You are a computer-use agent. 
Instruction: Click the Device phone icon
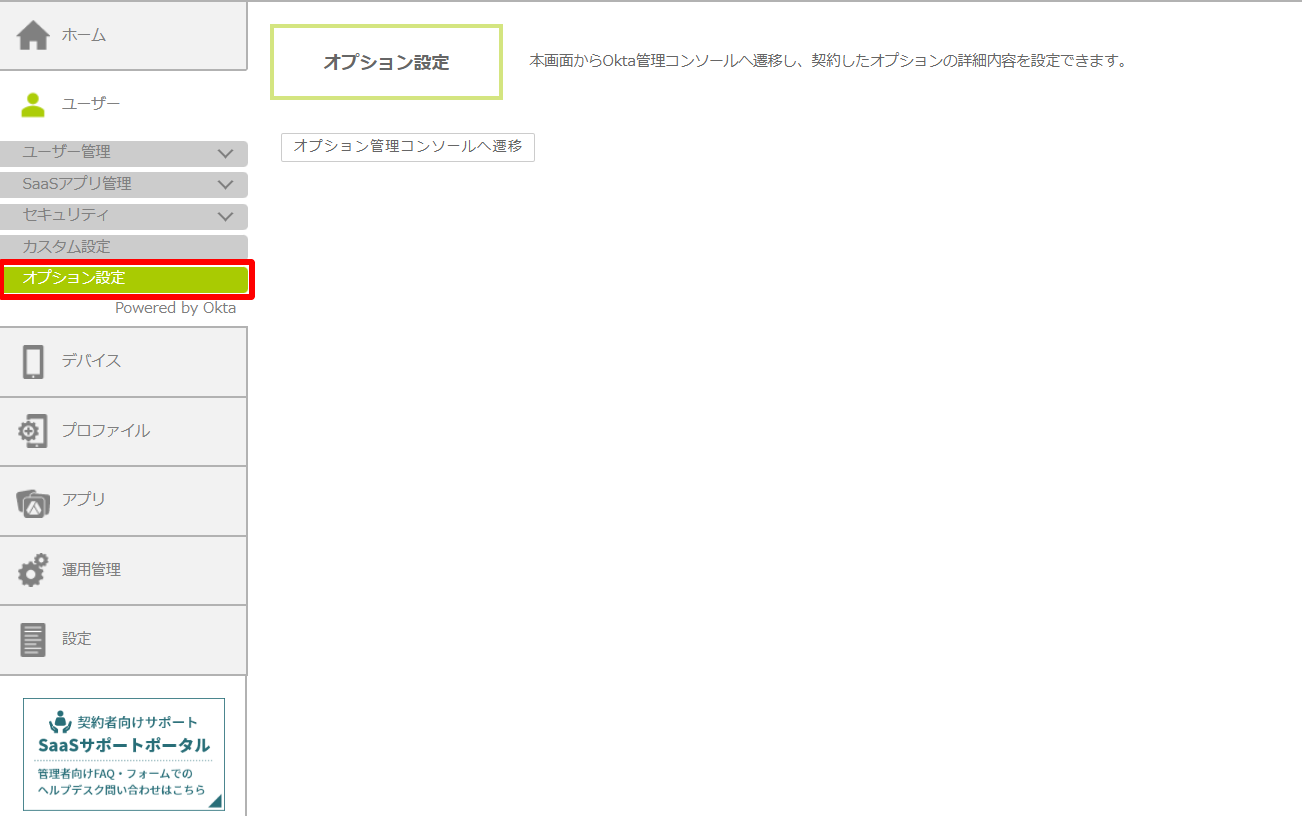click(33, 362)
